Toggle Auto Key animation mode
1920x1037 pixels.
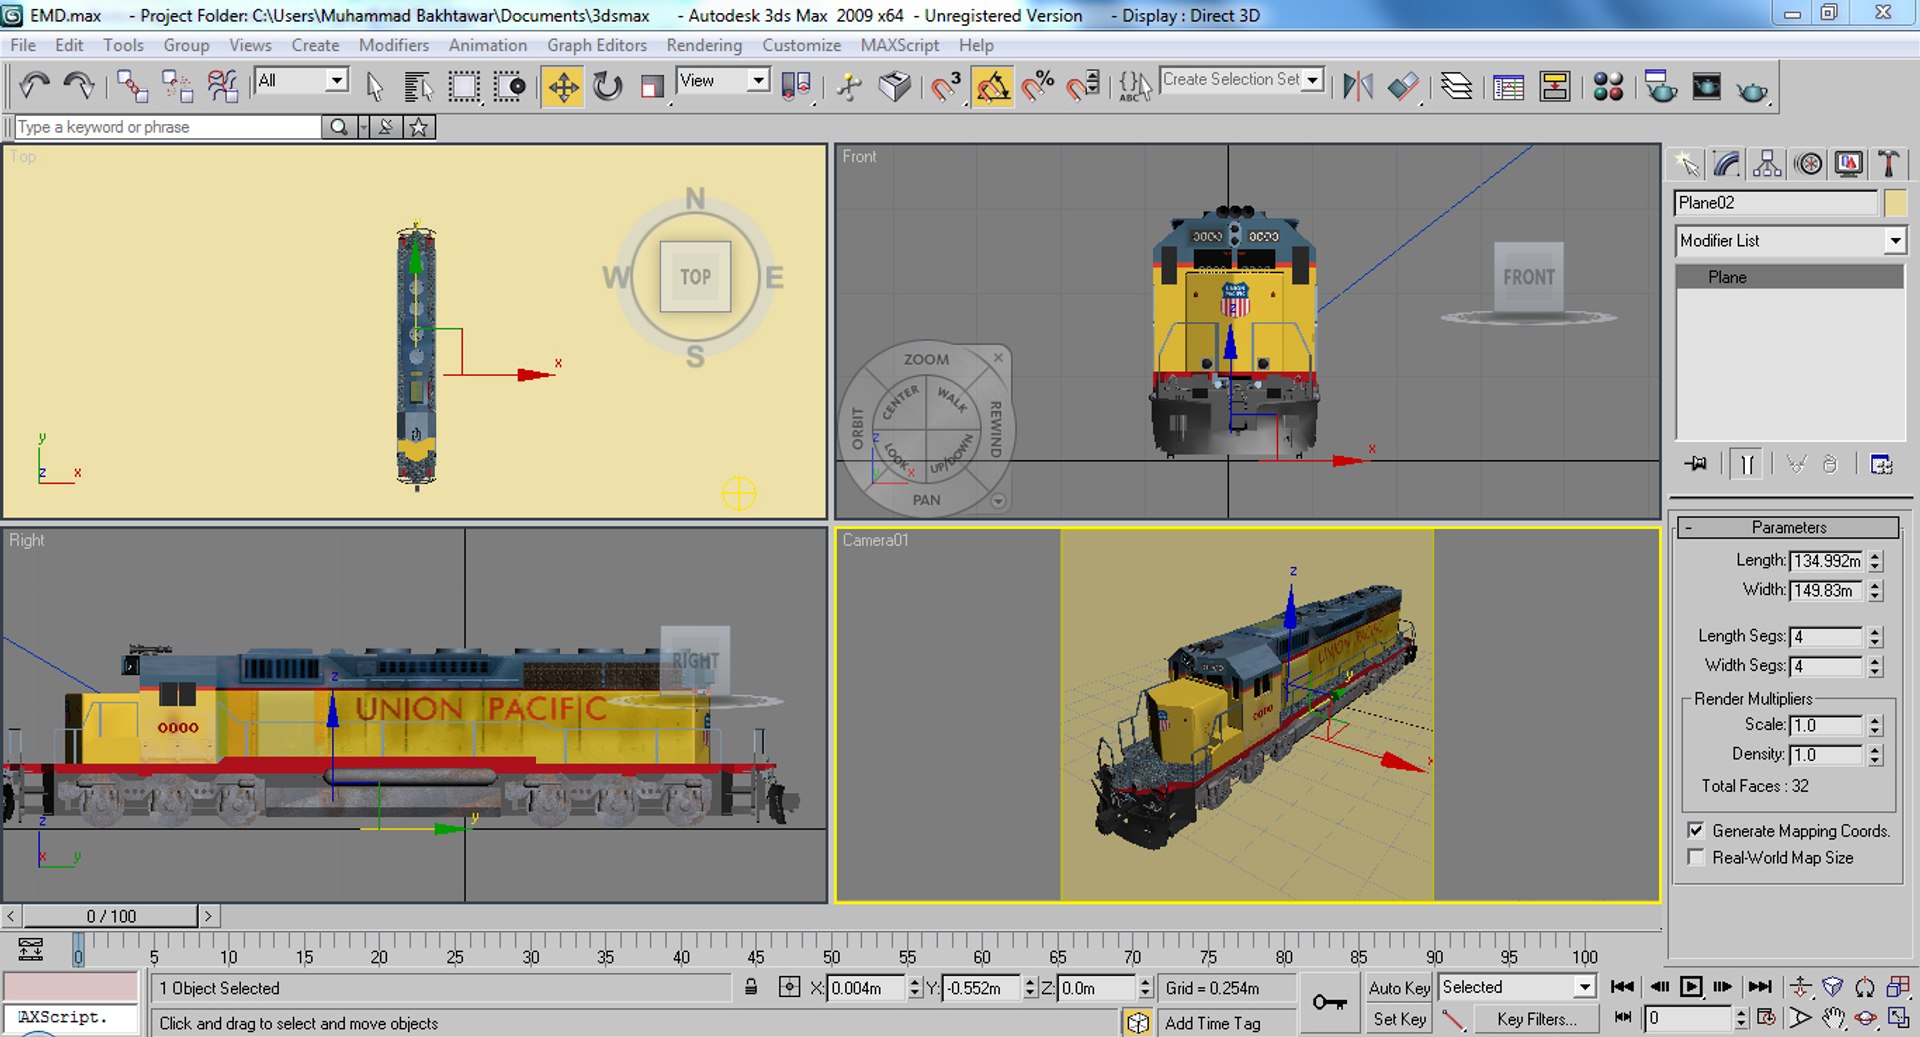point(1399,988)
